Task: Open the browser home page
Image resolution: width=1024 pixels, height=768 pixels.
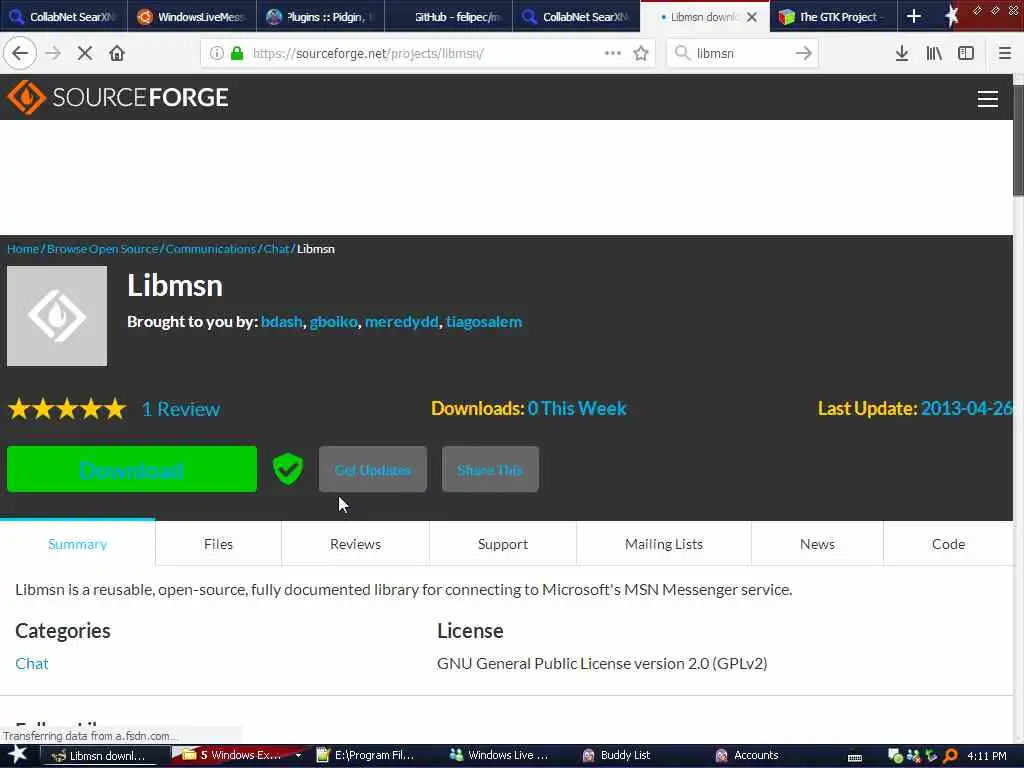Action: click(x=117, y=53)
